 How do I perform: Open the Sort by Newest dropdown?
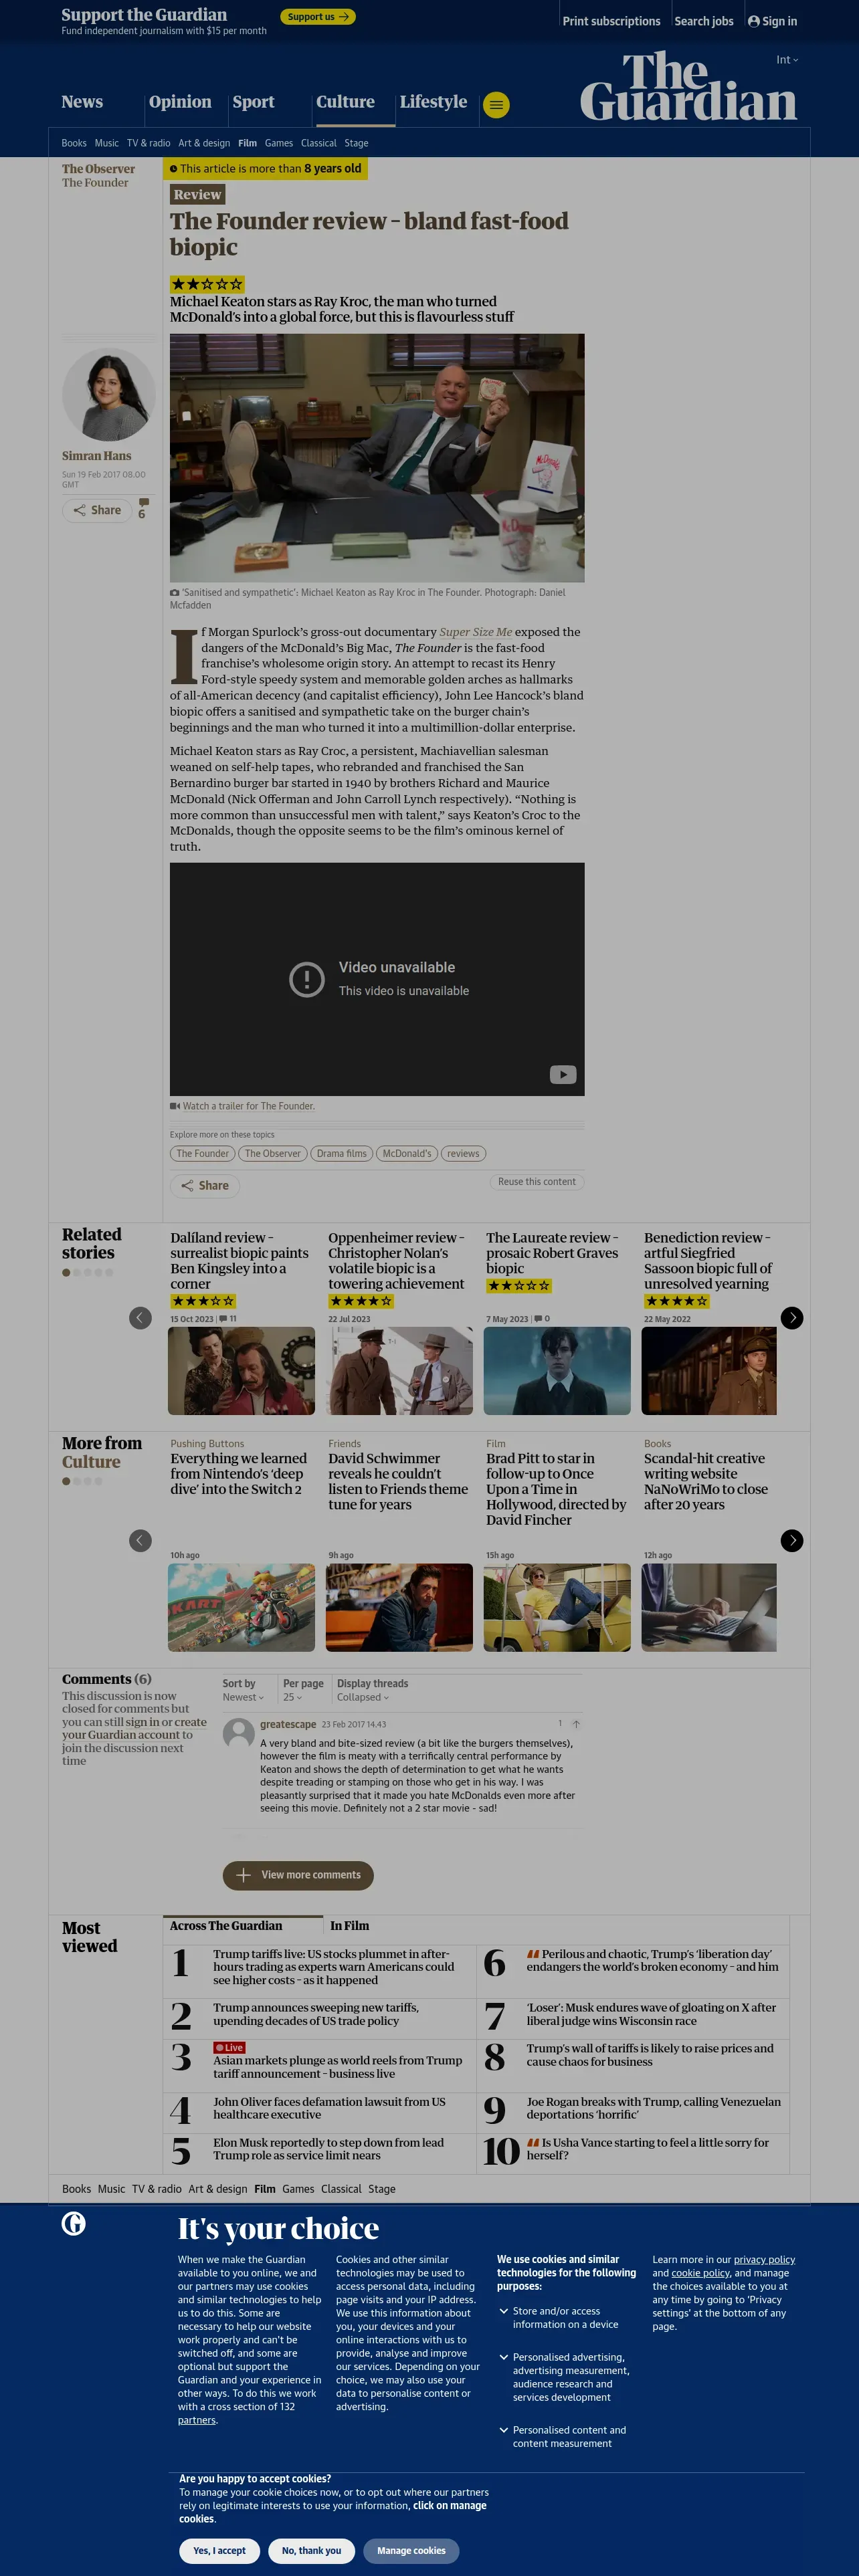(x=243, y=1697)
